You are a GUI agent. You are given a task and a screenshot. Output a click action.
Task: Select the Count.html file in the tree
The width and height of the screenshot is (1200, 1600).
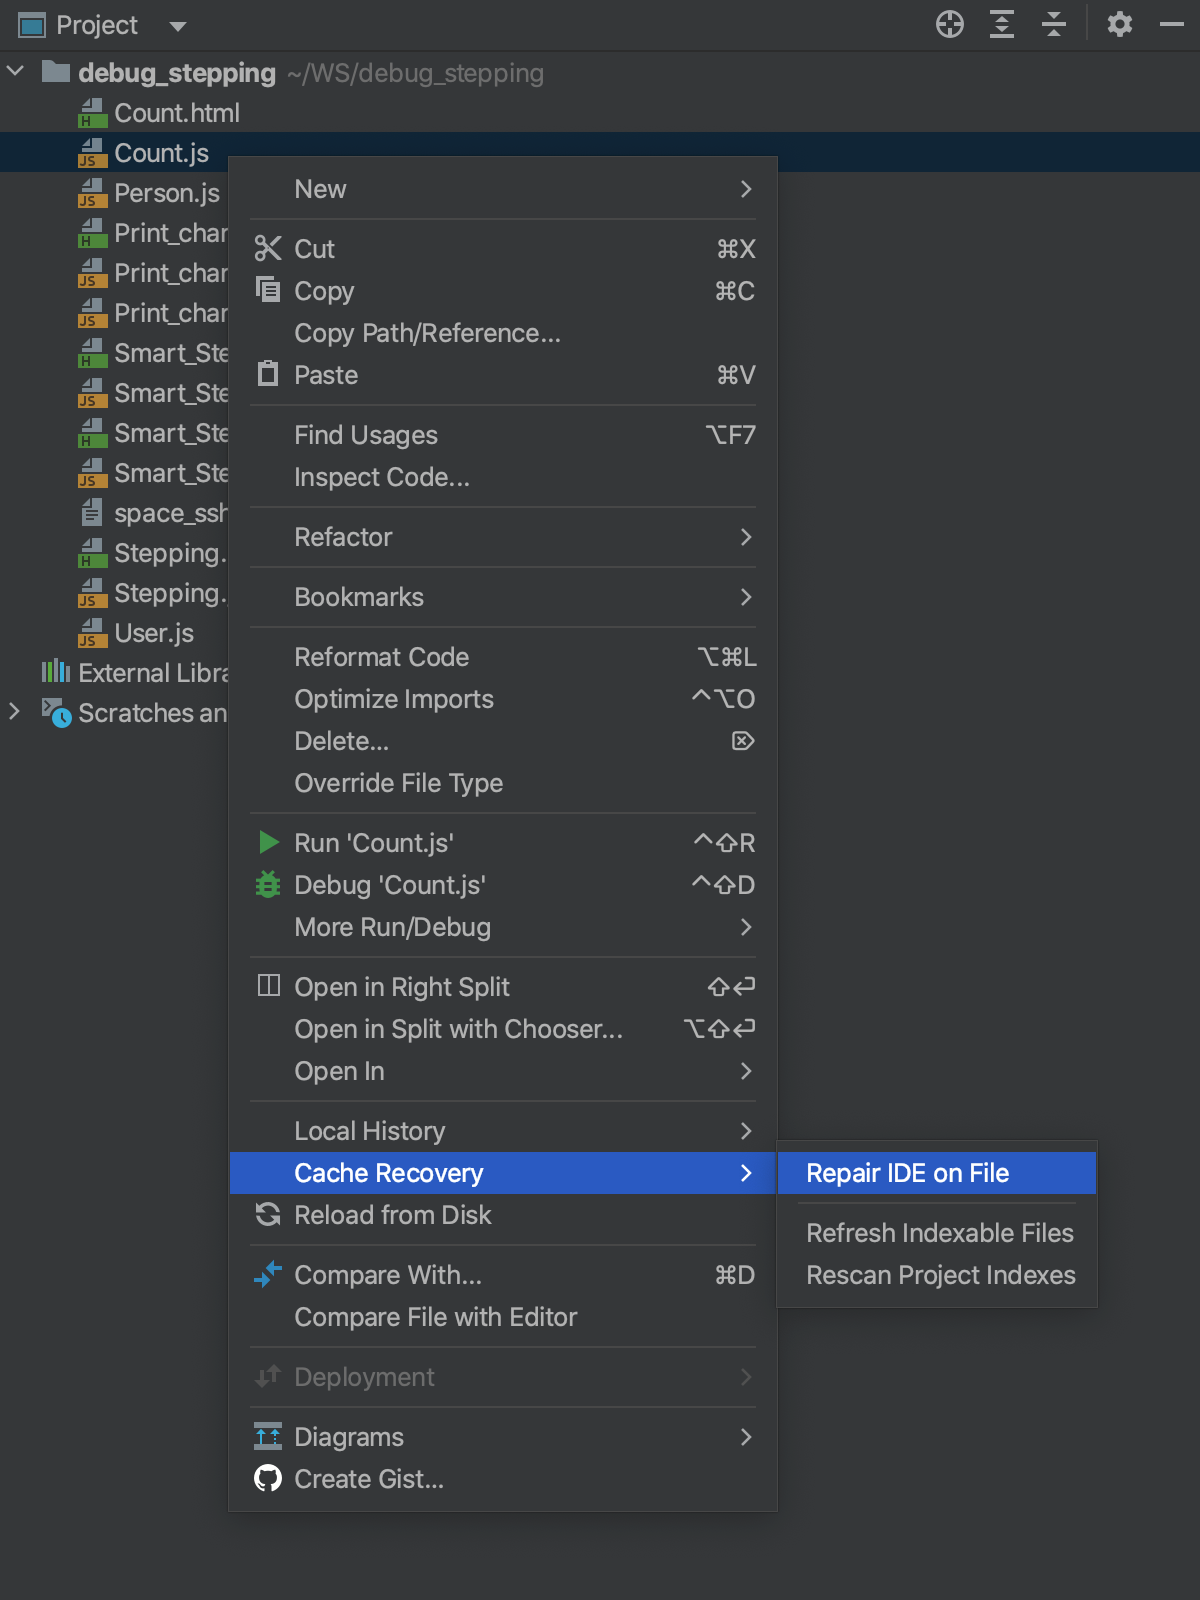[x=176, y=113]
